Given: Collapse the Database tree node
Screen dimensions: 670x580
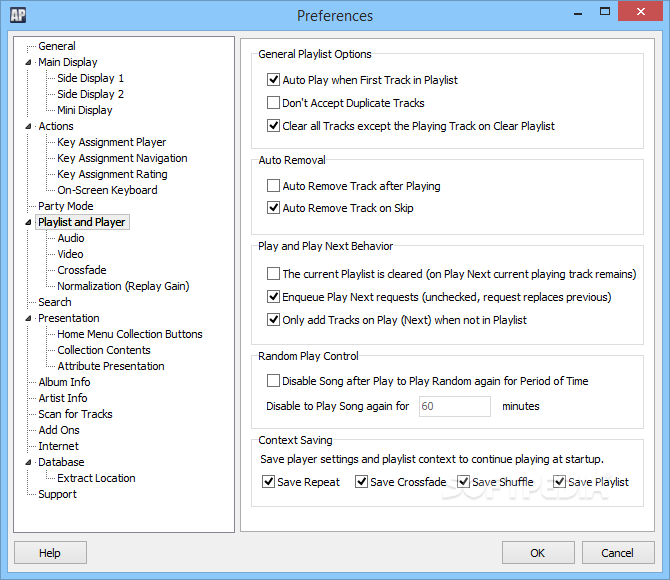Looking at the screenshot, I should coord(28,462).
